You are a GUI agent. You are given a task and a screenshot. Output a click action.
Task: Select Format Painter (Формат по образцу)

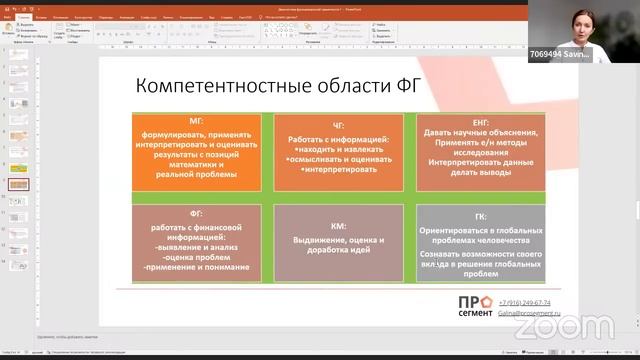coord(33,36)
